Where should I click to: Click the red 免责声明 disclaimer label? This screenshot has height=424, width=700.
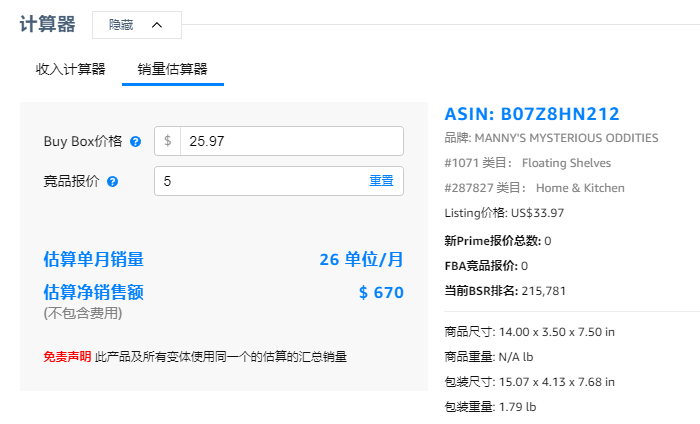tap(67, 356)
